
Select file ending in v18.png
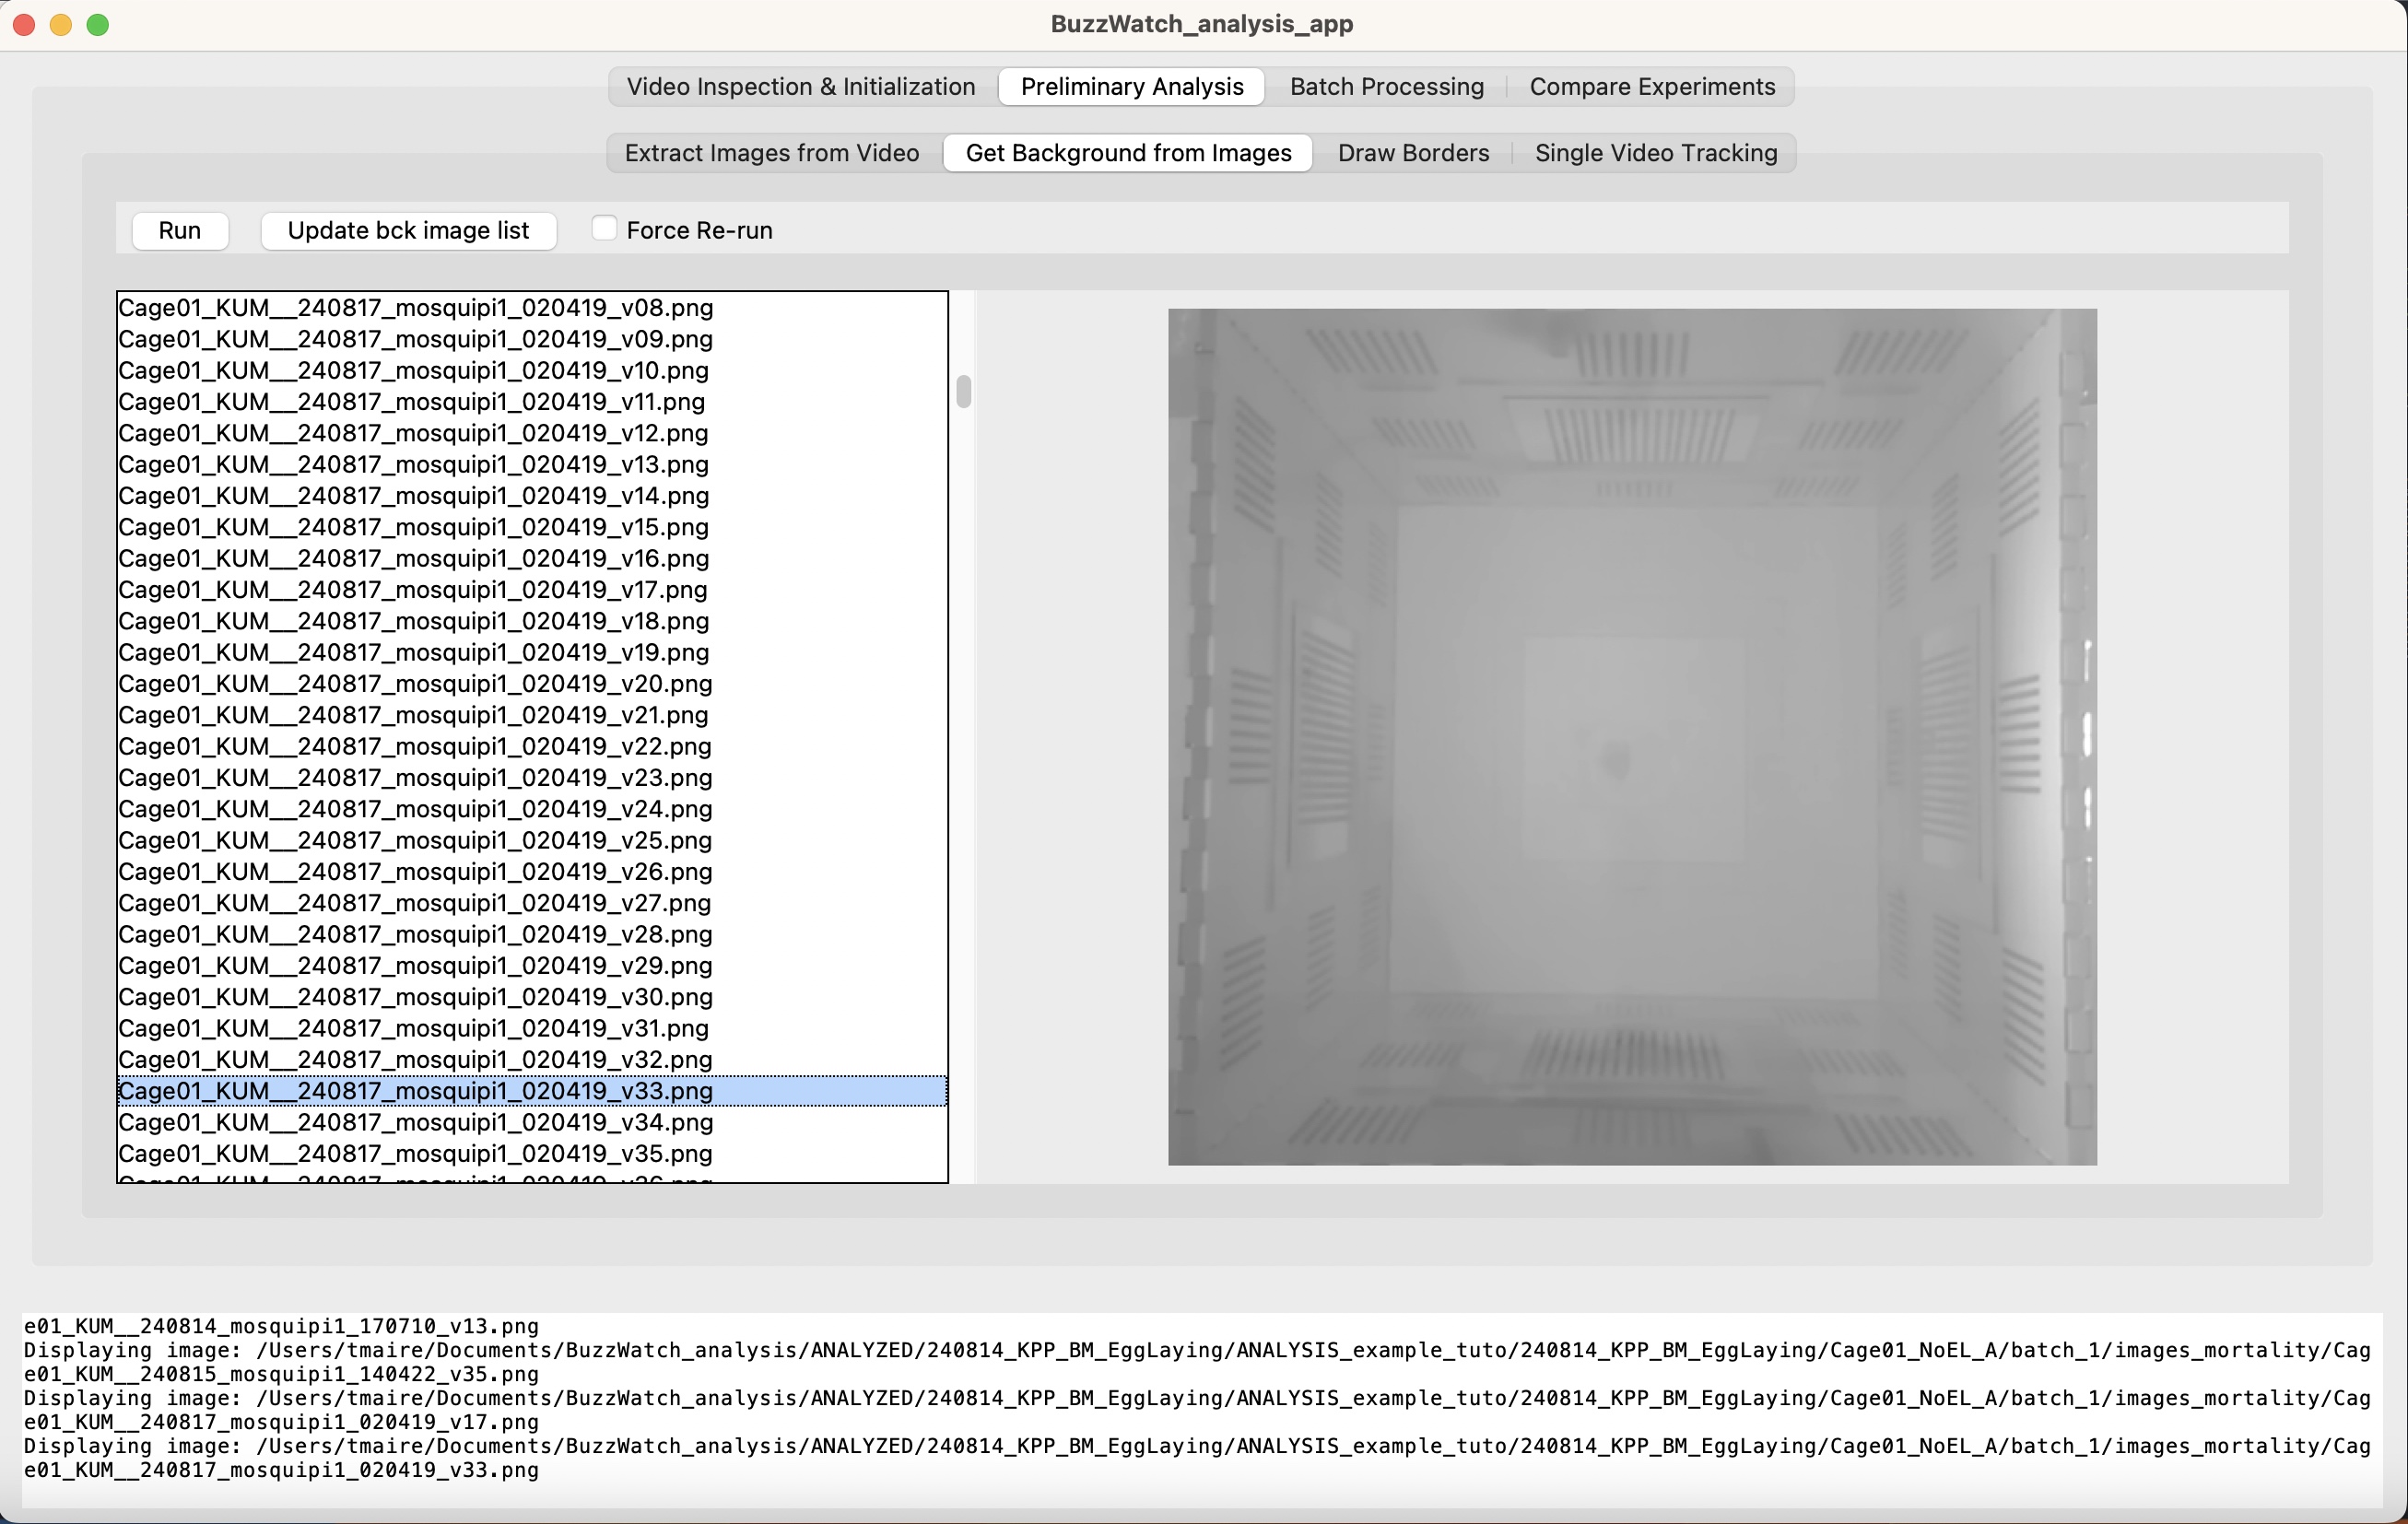(x=532, y=621)
